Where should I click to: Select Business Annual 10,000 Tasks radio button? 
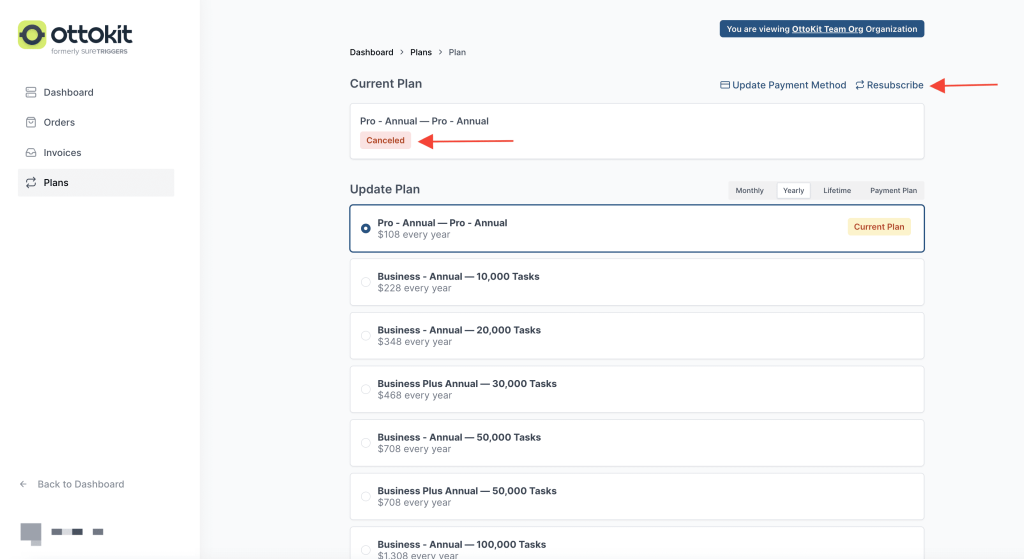(x=366, y=282)
